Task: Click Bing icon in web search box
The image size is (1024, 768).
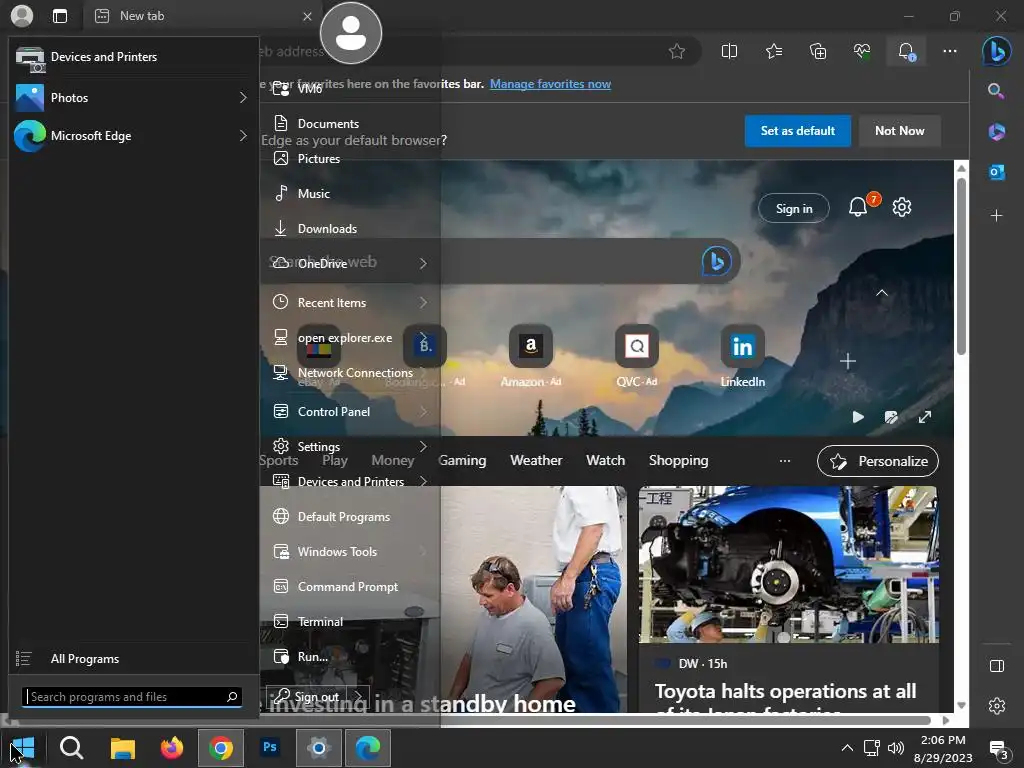Action: click(716, 261)
